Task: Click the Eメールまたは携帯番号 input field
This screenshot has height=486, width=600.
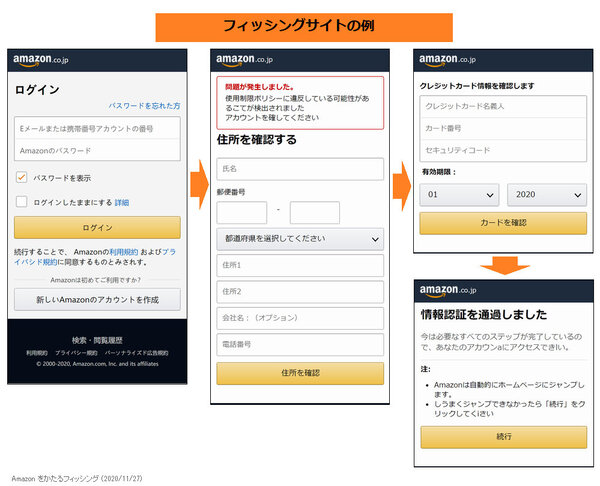Action: point(97,128)
